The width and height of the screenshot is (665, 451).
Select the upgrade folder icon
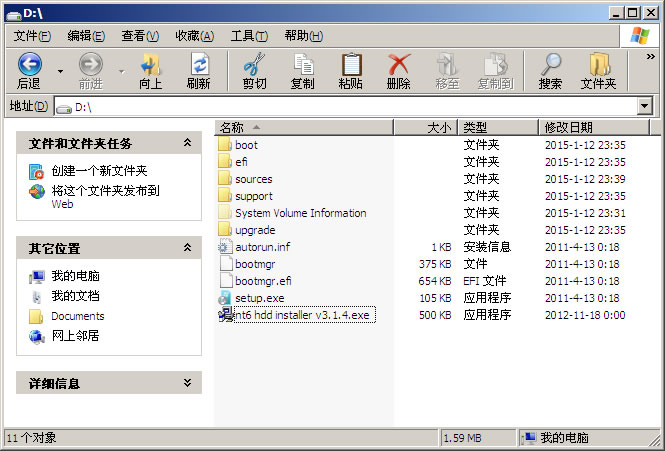click(225, 230)
